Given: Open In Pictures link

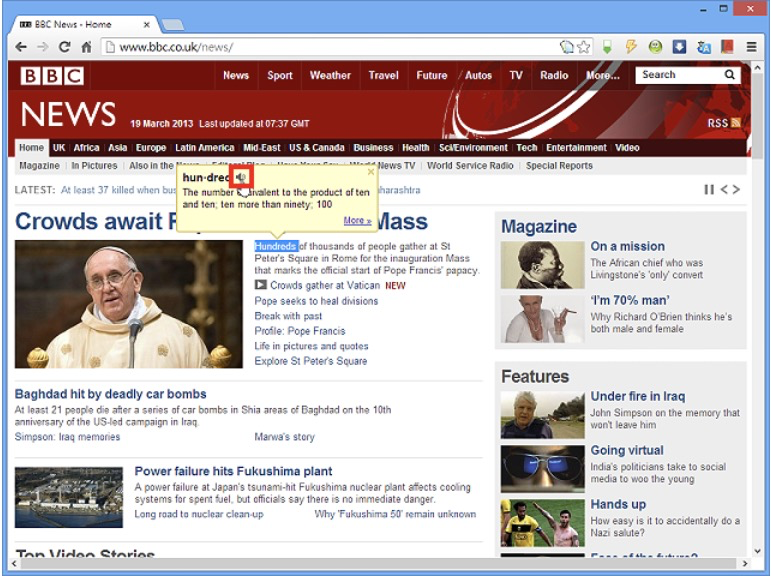Looking at the screenshot, I should [95, 166].
